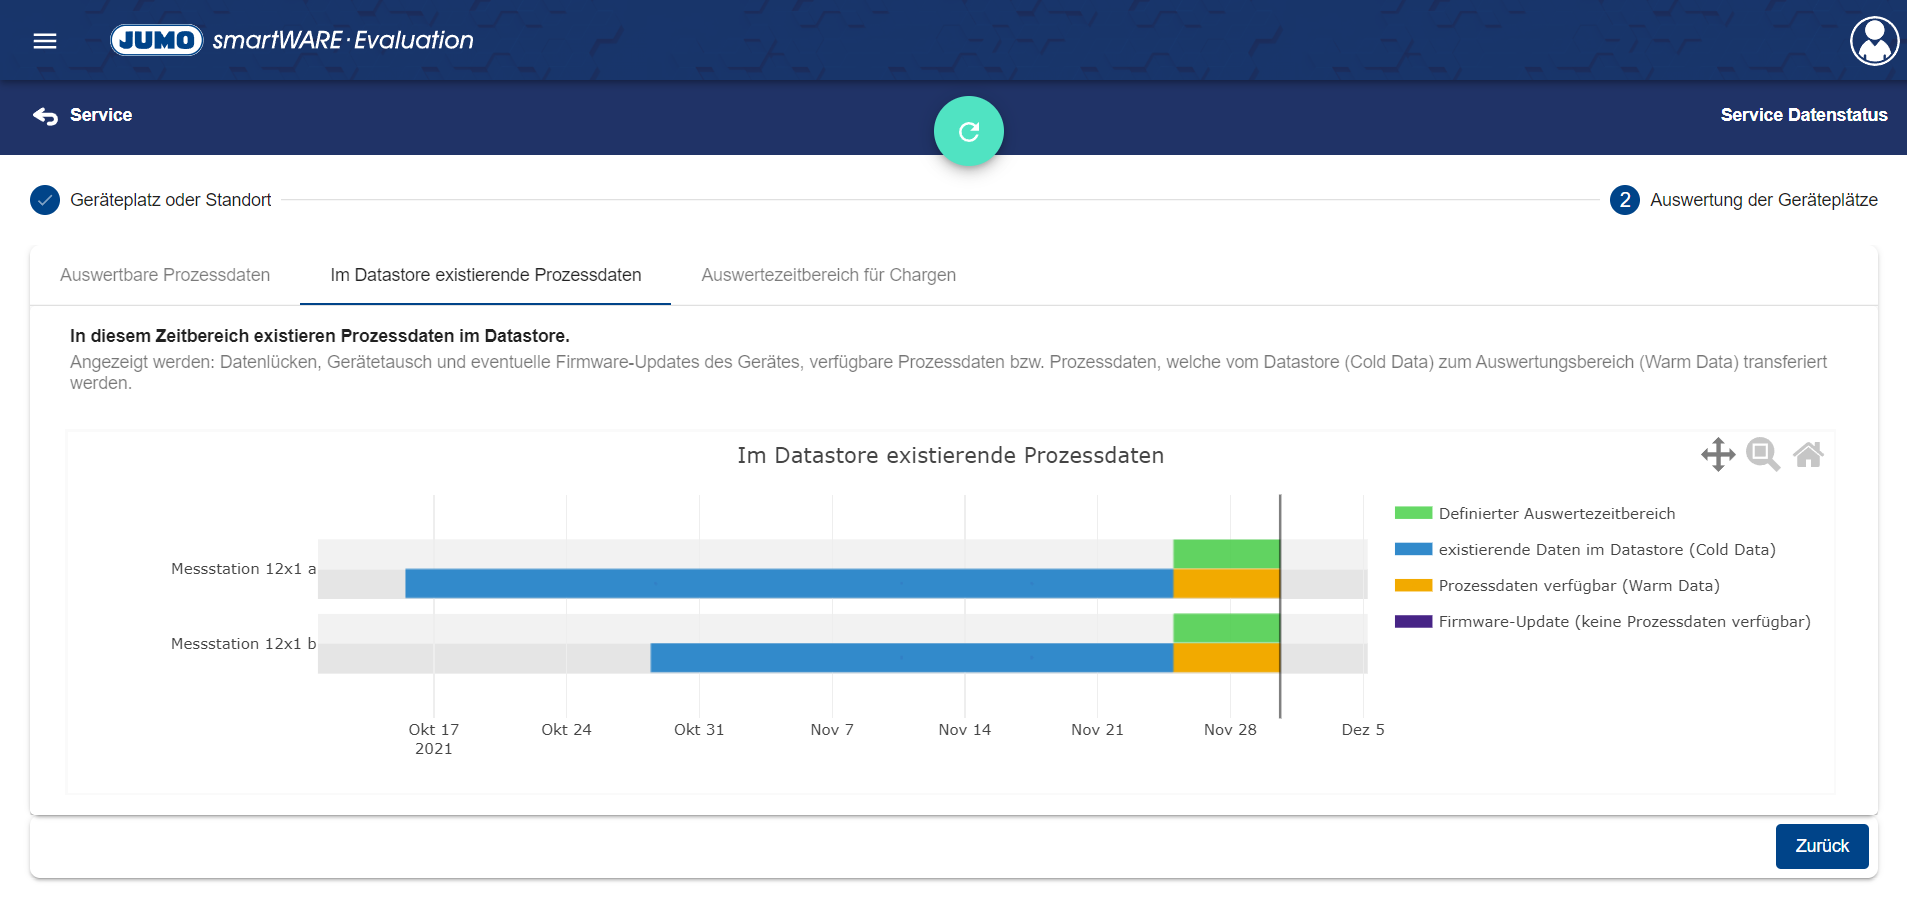Viewport: 1907px width, 901px height.
Task: Open the user profile icon
Action: (x=1873, y=41)
